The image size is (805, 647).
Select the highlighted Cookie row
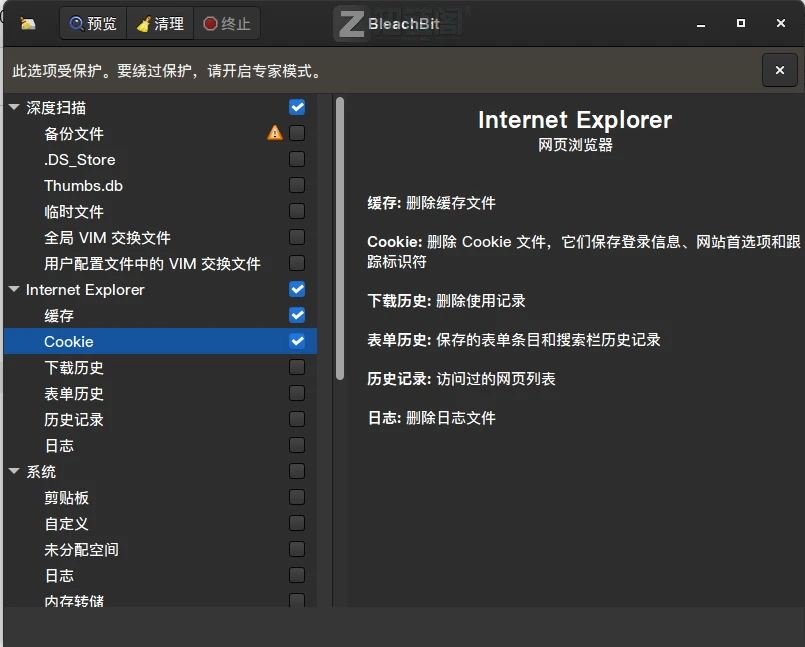160,341
